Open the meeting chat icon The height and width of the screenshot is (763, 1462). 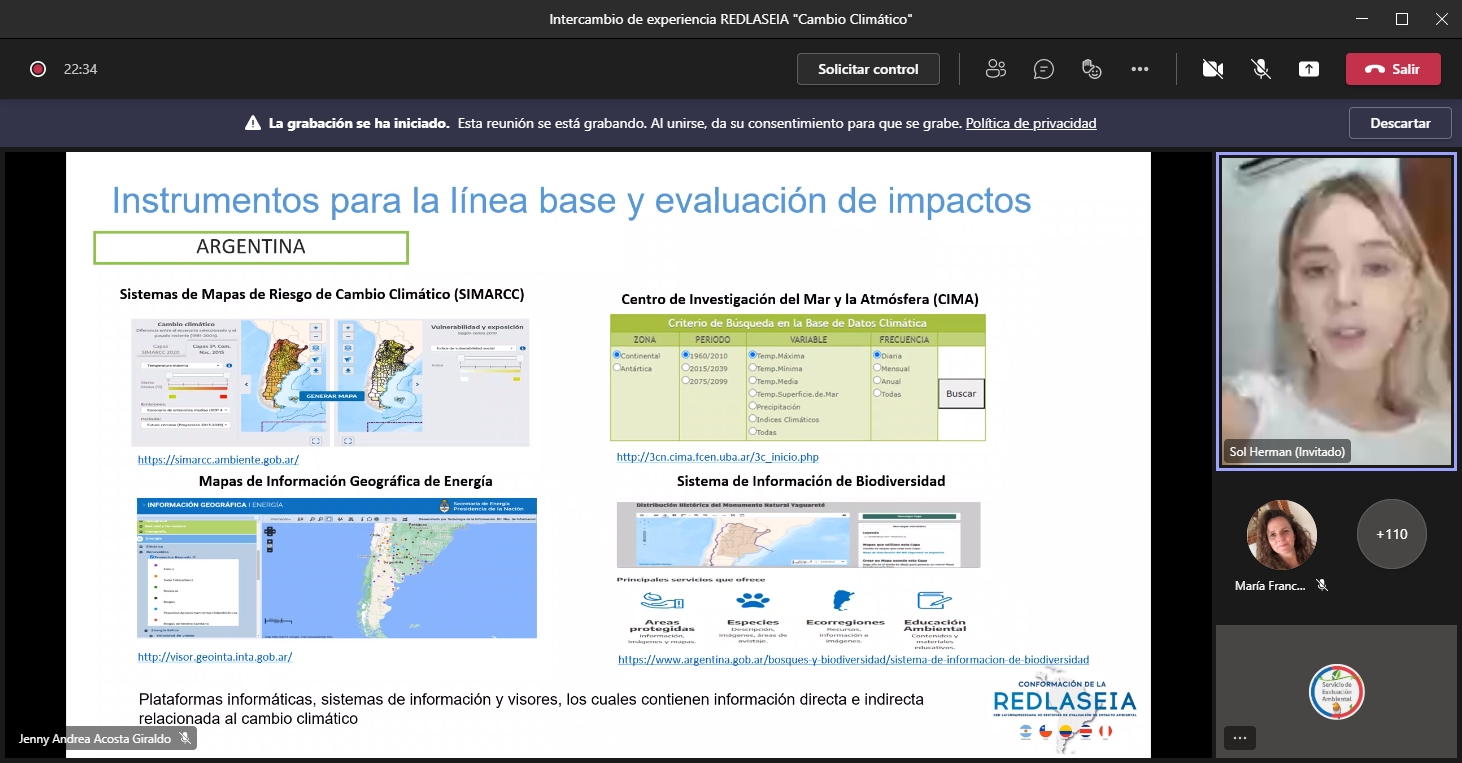click(x=1044, y=69)
